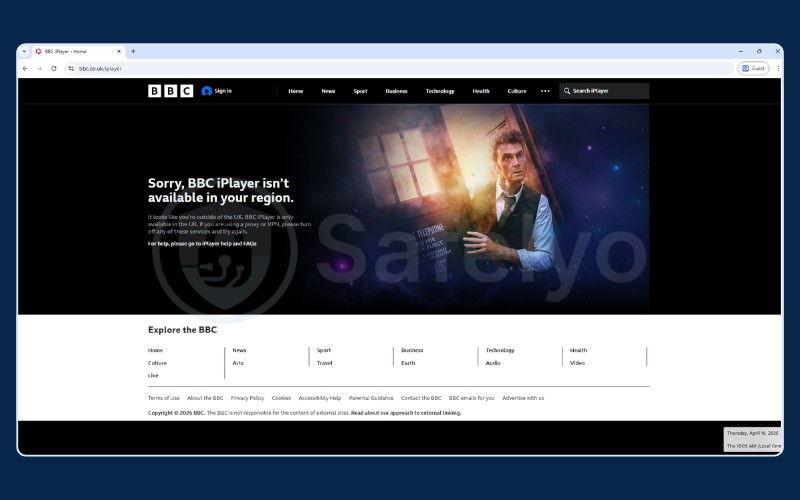
Task: Click Video footer link
Action: pyautogui.click(x=578, y=363)
